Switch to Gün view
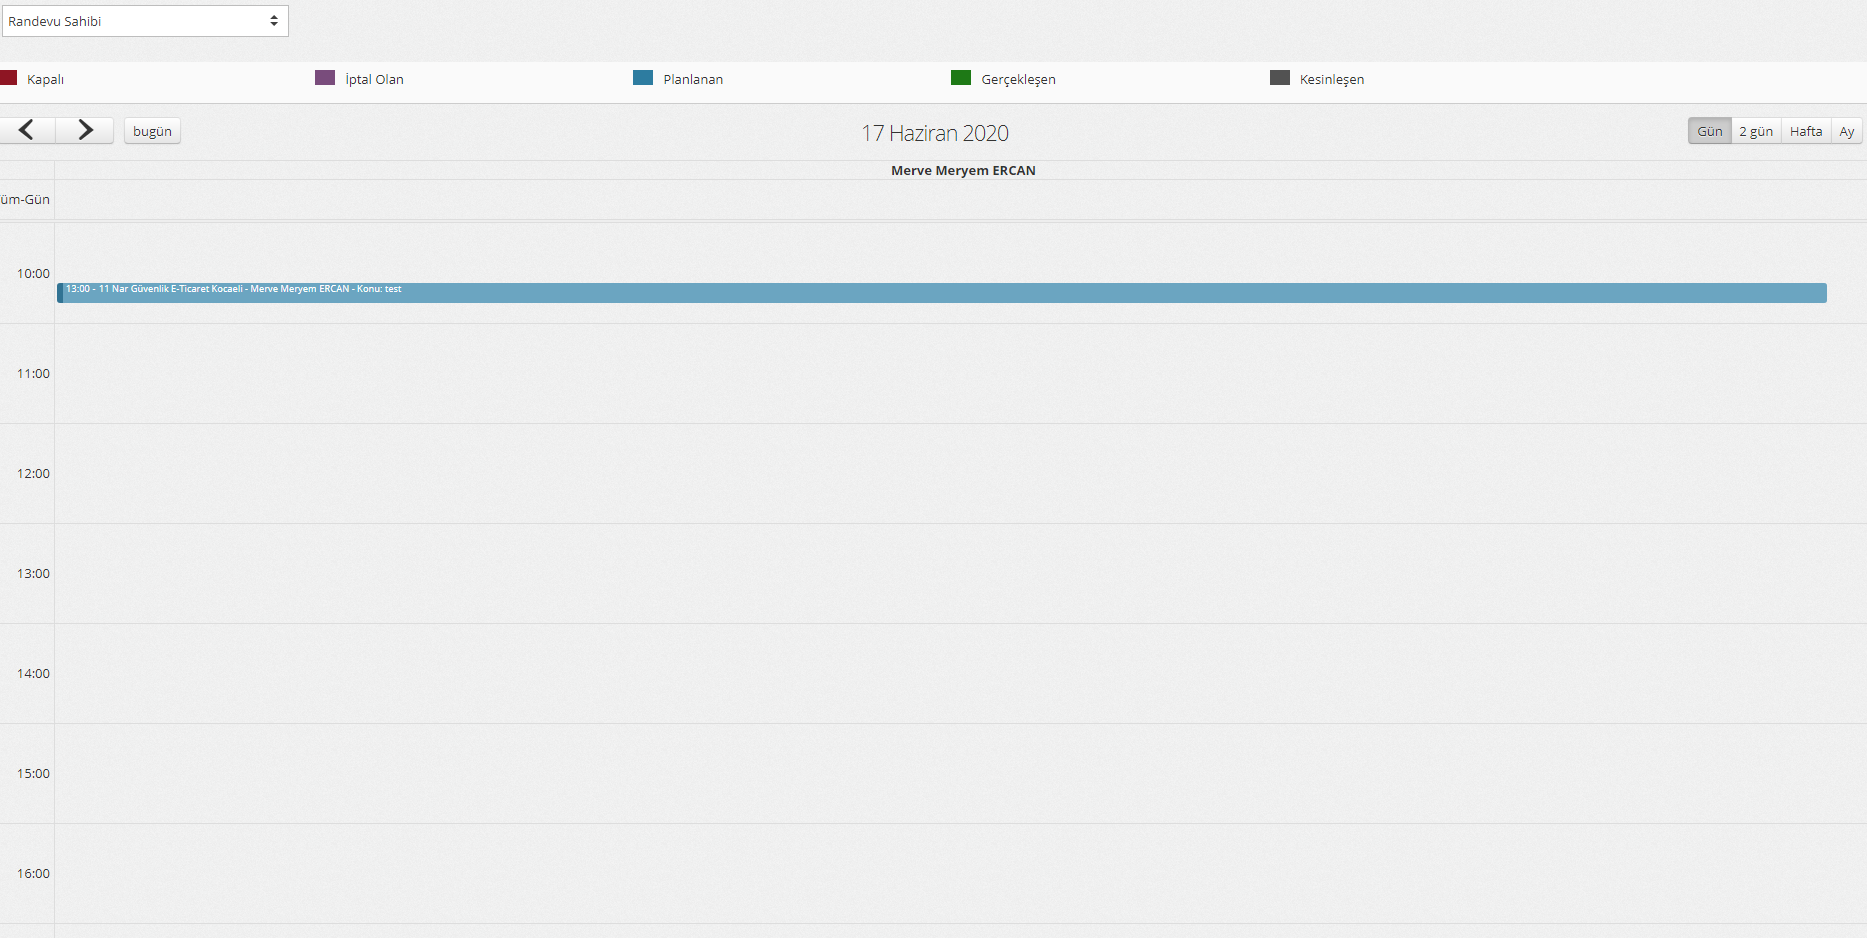This screenshot has width=1867, height=938. click(x=1709, y=132)
